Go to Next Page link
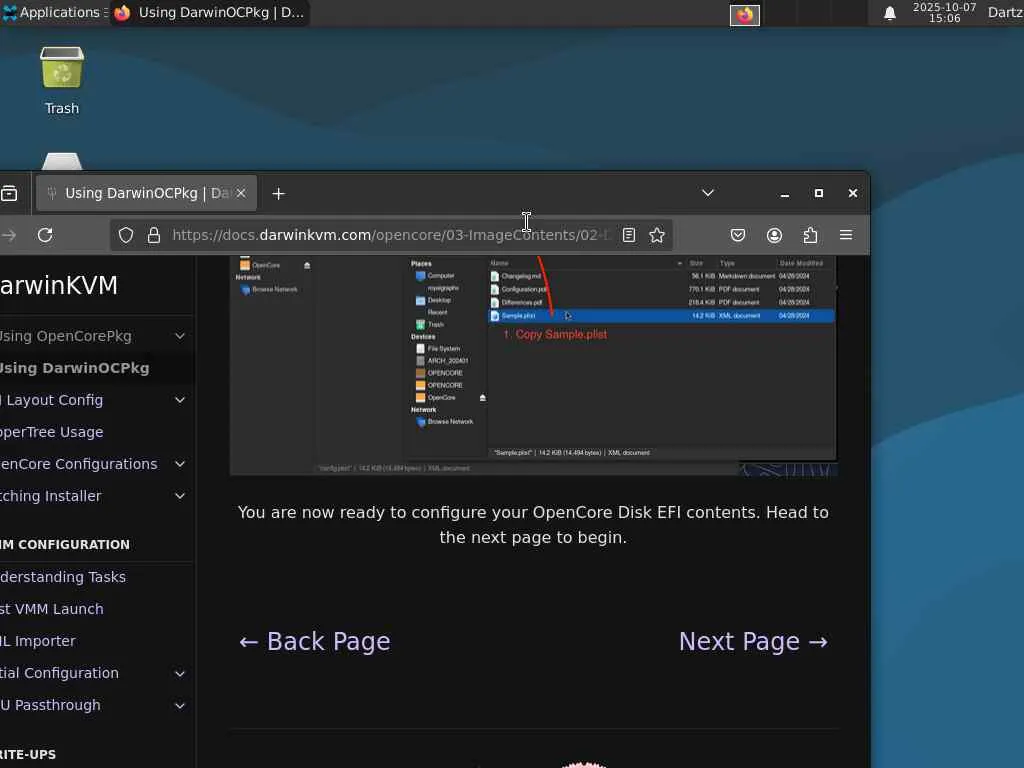This screenshot has height=768, width=1024. [x=754, y=642]
